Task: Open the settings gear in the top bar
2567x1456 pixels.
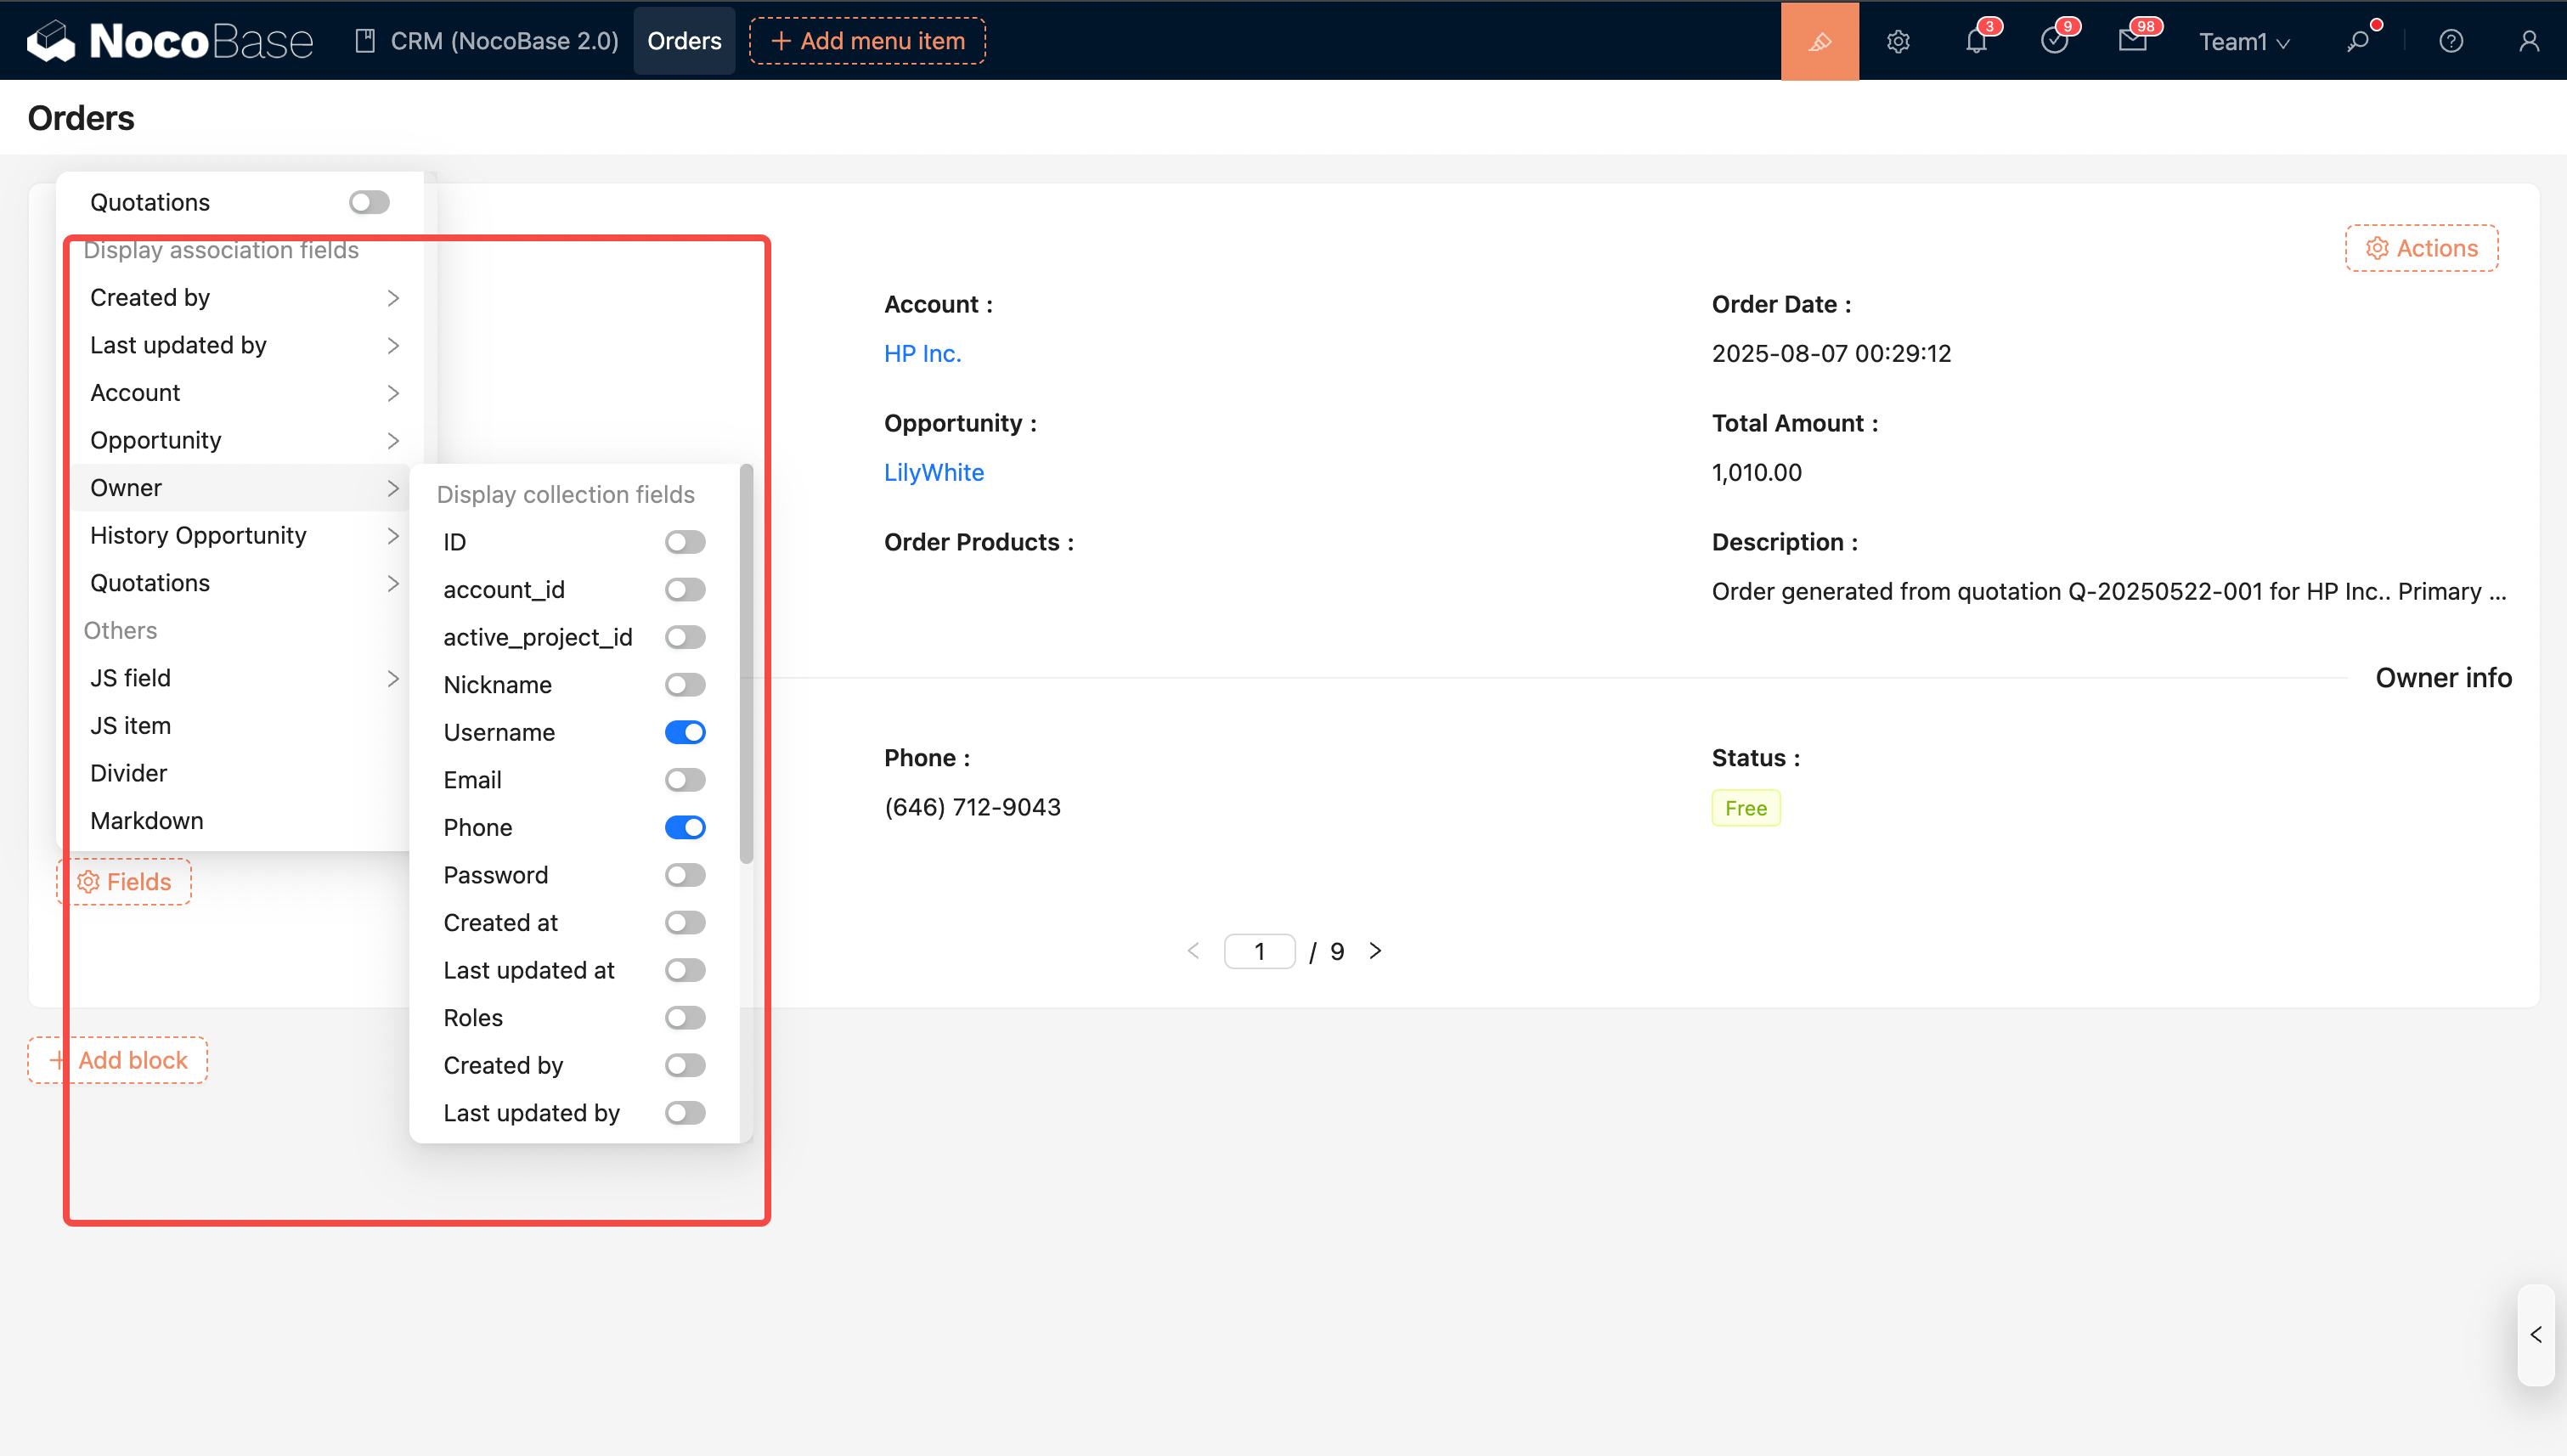Action: pyautogui.click(x=1898, y=41)
